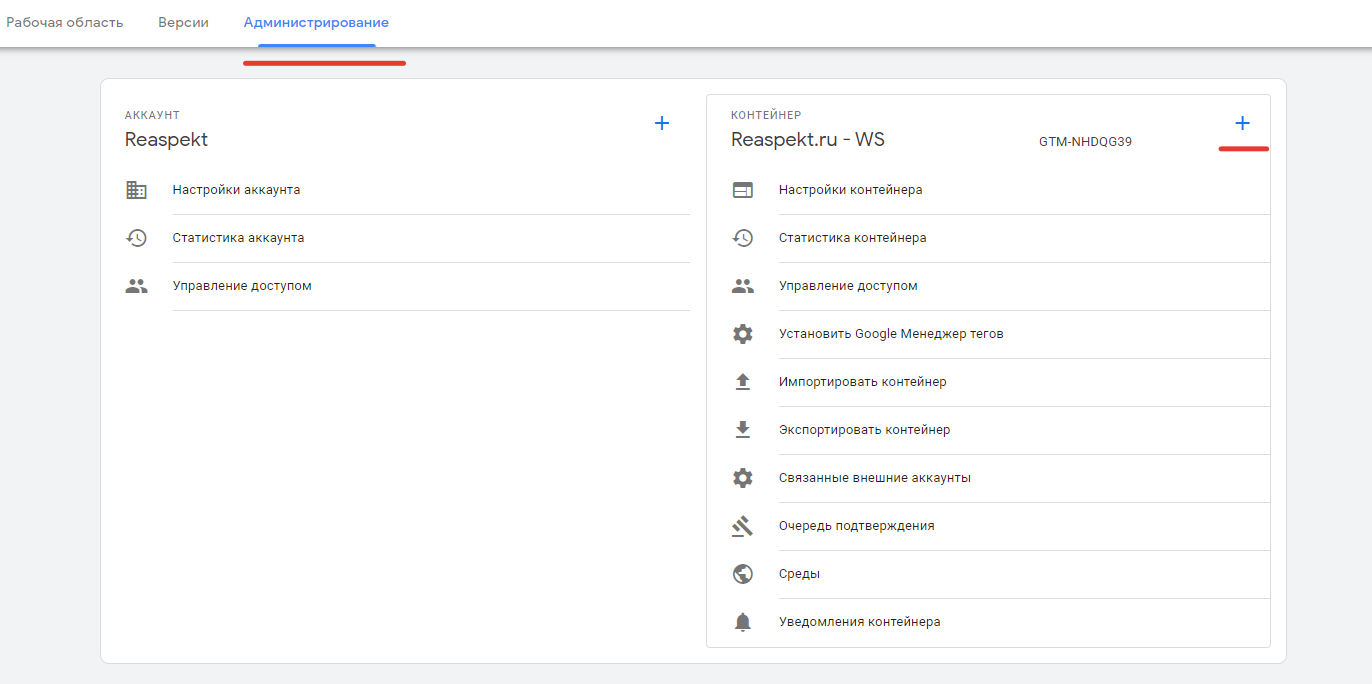This screenshot has height=684, width=1372.
Task: Open Связанные внешние аккаунты
Action: tap(874, 478)
